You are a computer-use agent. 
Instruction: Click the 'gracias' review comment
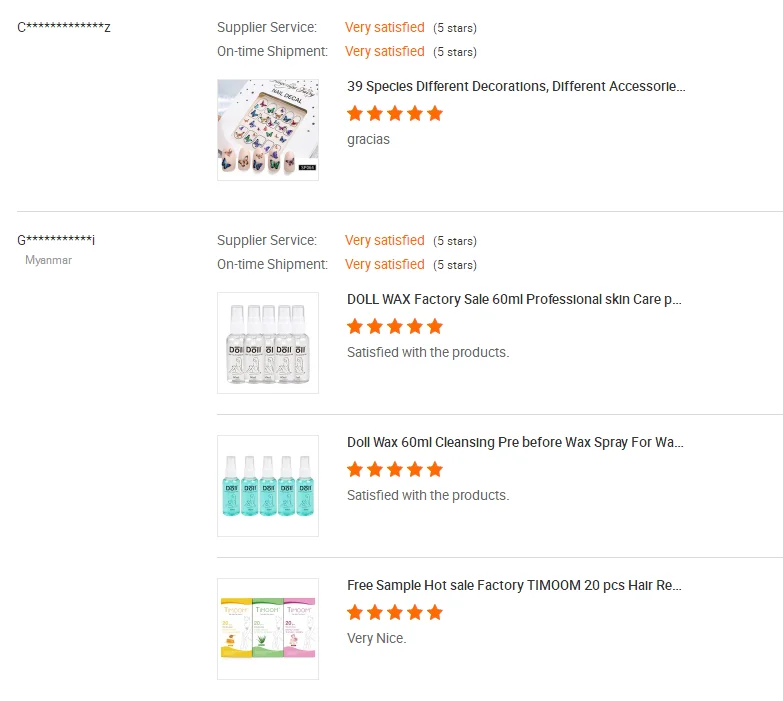coord(368,139)
